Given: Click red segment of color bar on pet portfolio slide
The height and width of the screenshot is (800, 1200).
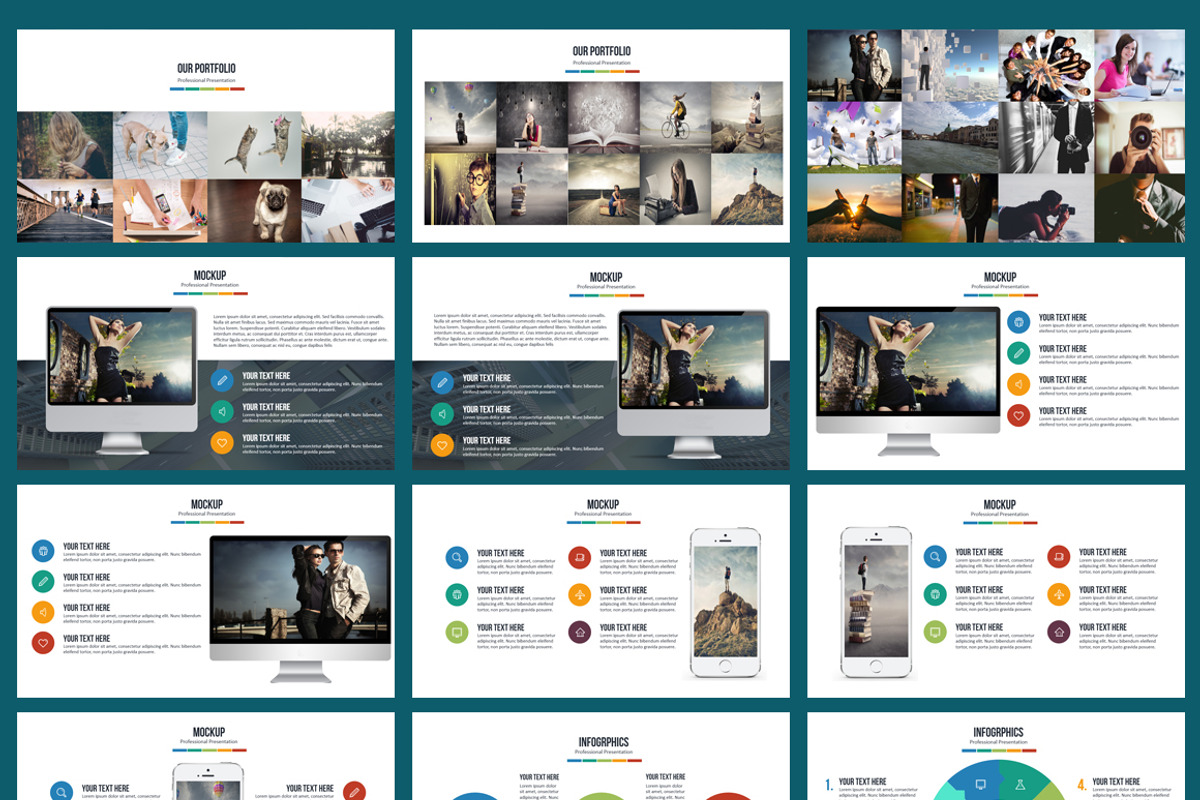Looking at the screenshot, I should (238, 89).
